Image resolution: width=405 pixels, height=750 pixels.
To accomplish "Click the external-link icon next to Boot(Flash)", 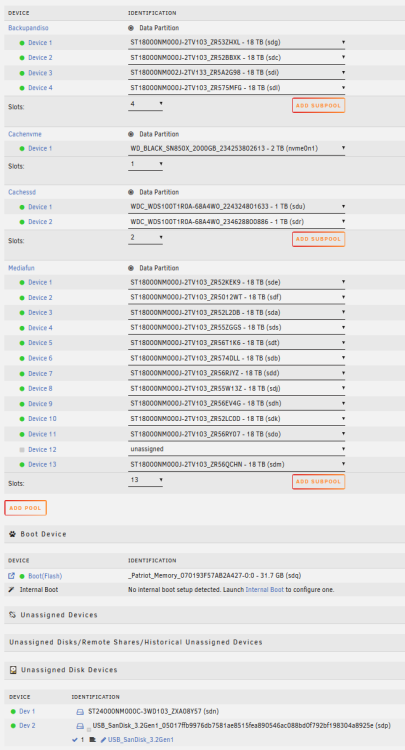I will click(x=12, y=576).
